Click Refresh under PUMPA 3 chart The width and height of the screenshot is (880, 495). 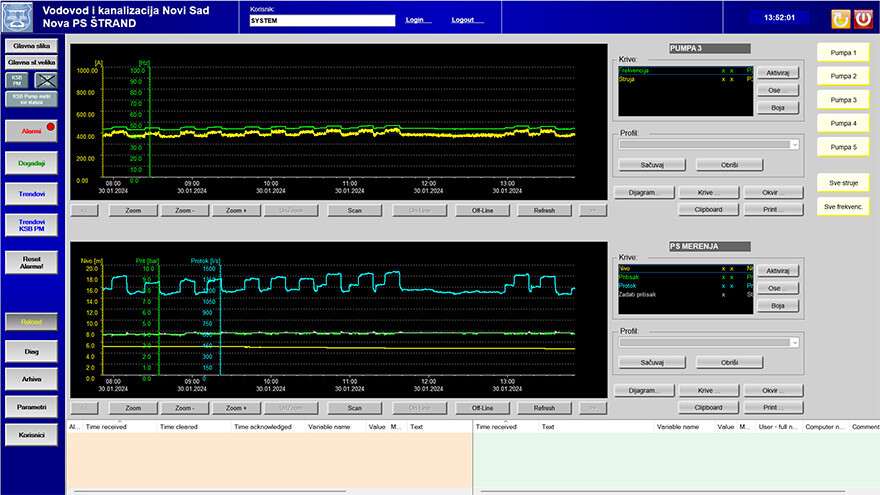(x=544, y=210)
